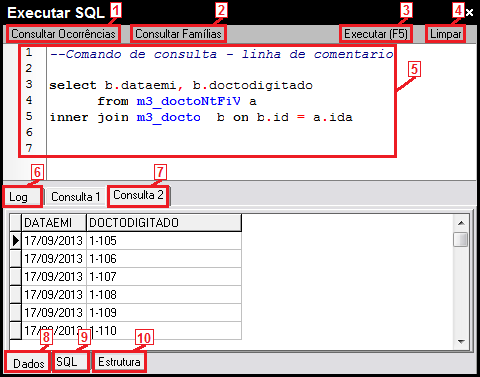Click the m3_doctoNtFiV table name in editor
Screen dimensions: 480x377
[188, 101]
